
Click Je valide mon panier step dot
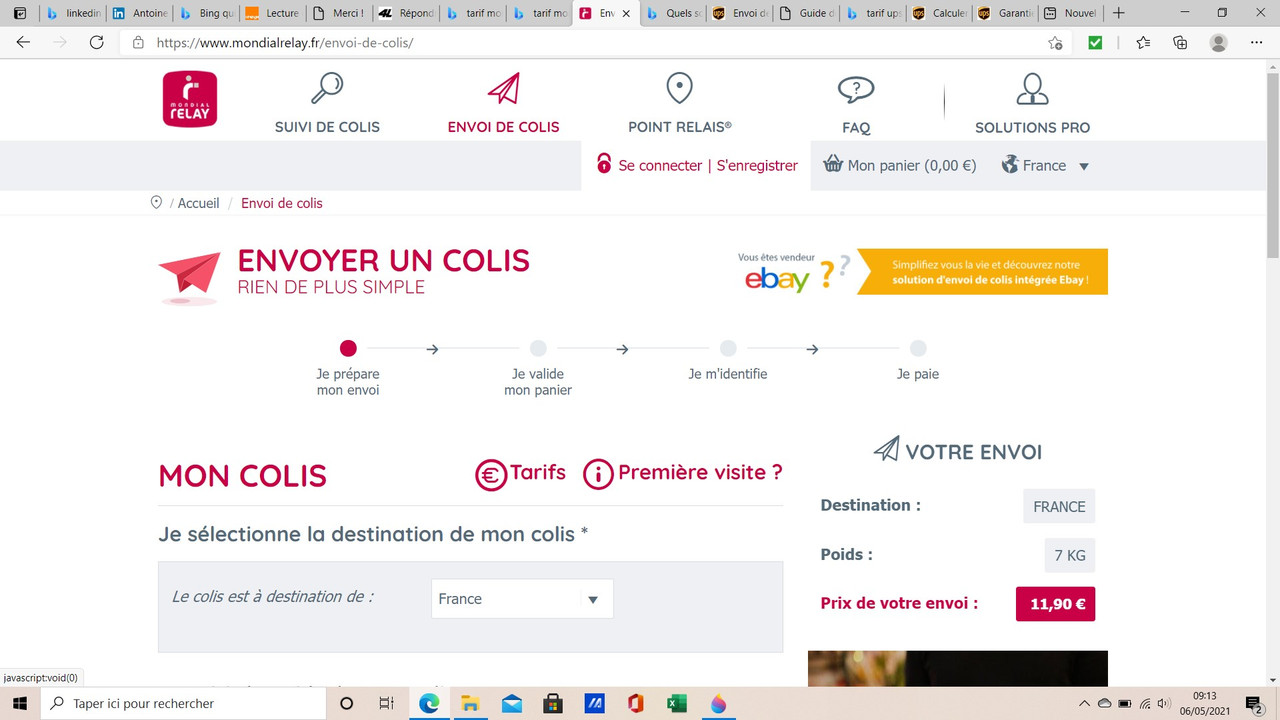pyautogui.click(x=538, y=349)
